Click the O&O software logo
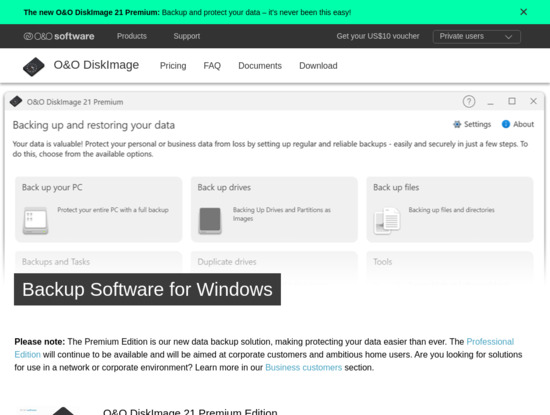The image size is (550, 415). coord(59,36)
